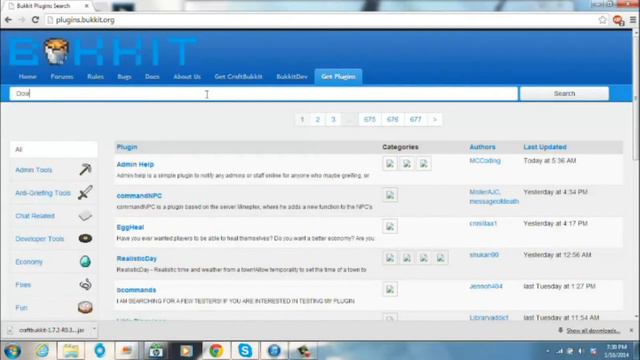Click the next page arrow

tap(435, 119)
